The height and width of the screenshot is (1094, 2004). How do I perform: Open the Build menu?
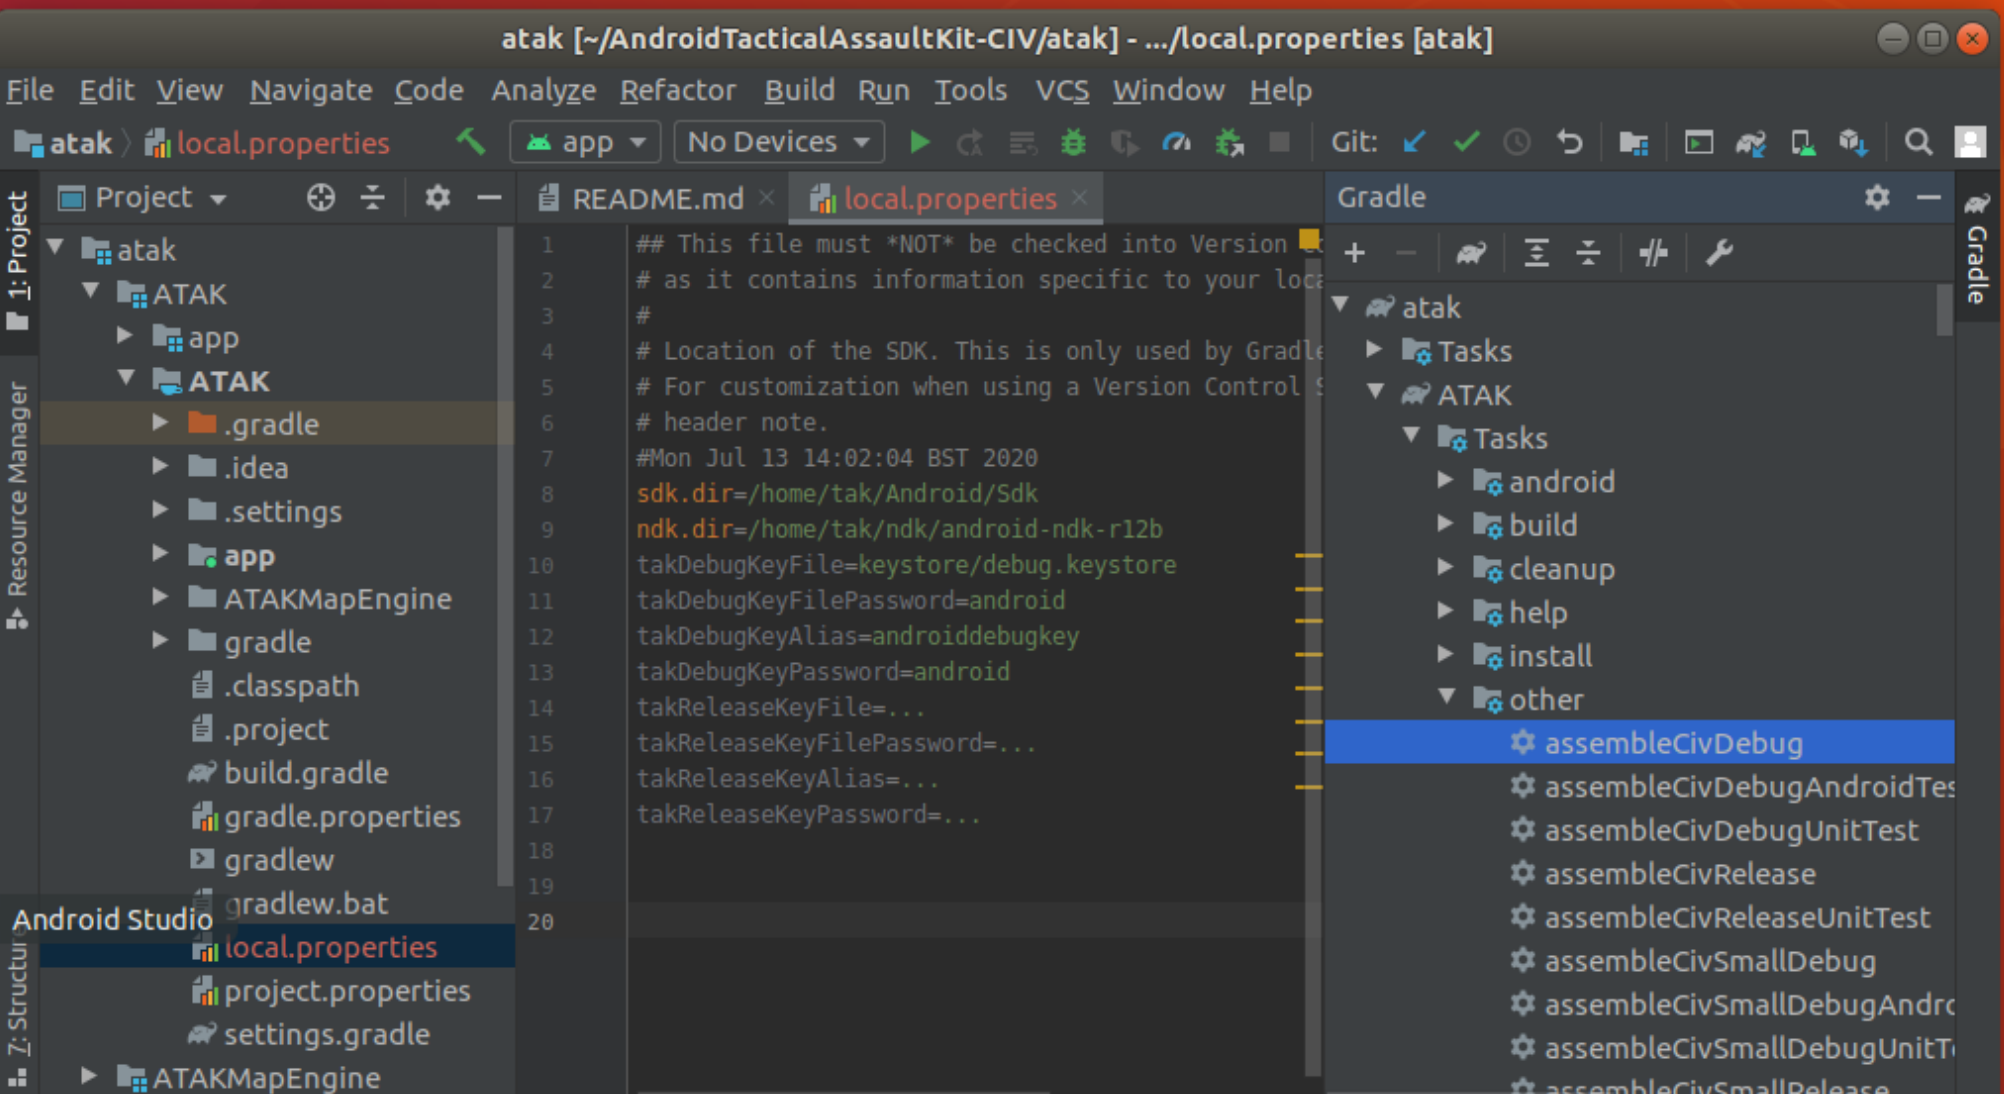tap(799, 90)
